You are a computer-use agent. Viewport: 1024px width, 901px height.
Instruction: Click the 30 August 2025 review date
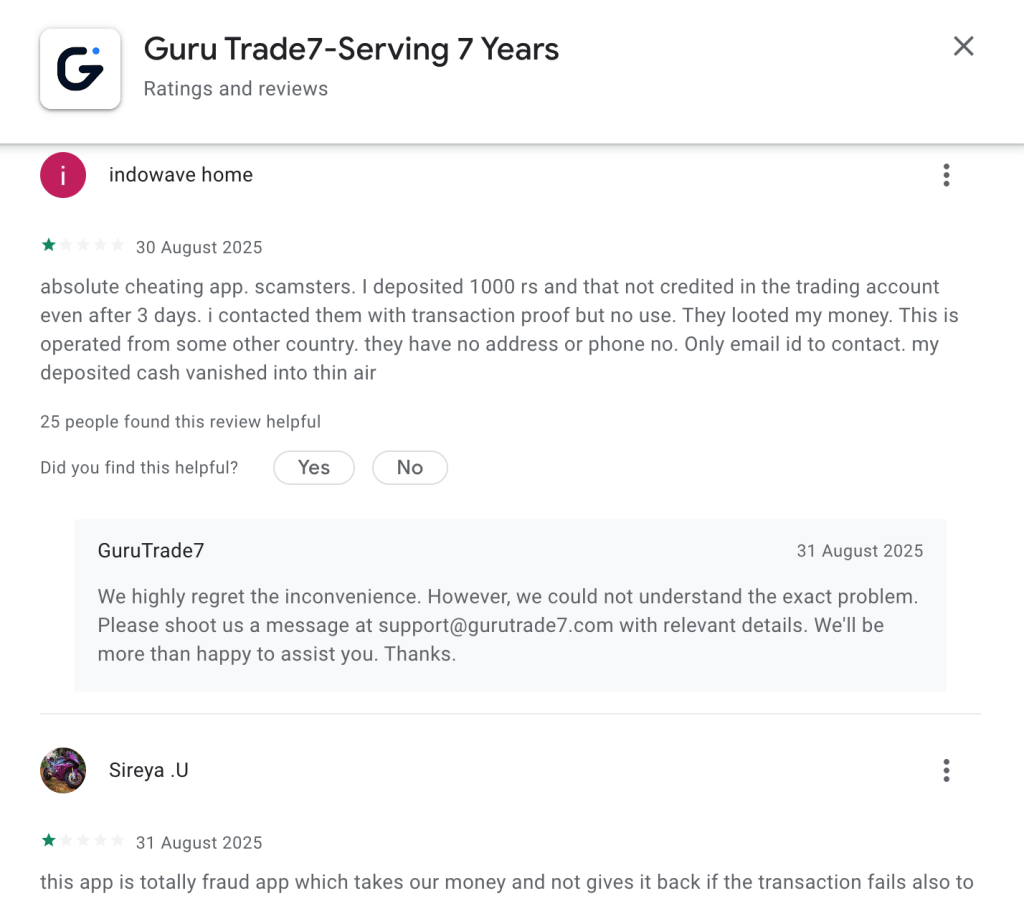tap(199, 248)
